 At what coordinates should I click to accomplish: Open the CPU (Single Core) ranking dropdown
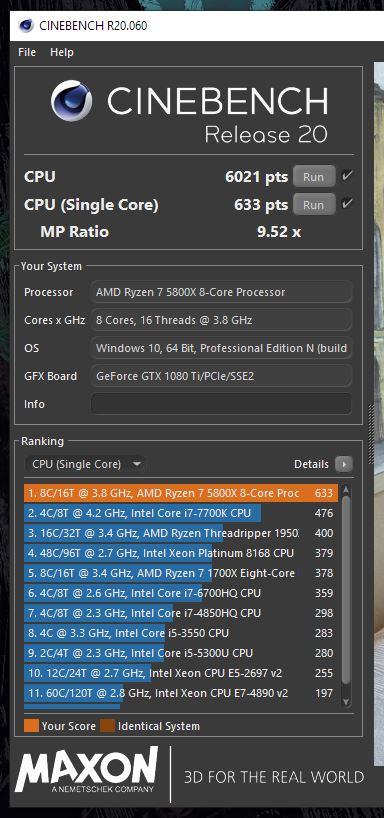click(85, 464)
